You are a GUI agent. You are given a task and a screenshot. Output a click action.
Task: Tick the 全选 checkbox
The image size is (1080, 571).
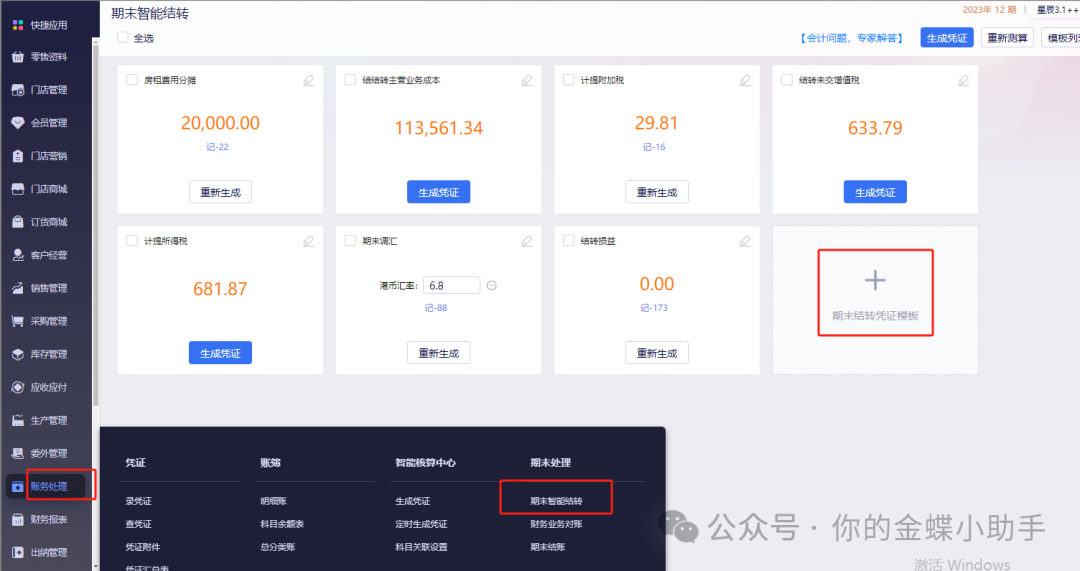[x=123, y=38]
